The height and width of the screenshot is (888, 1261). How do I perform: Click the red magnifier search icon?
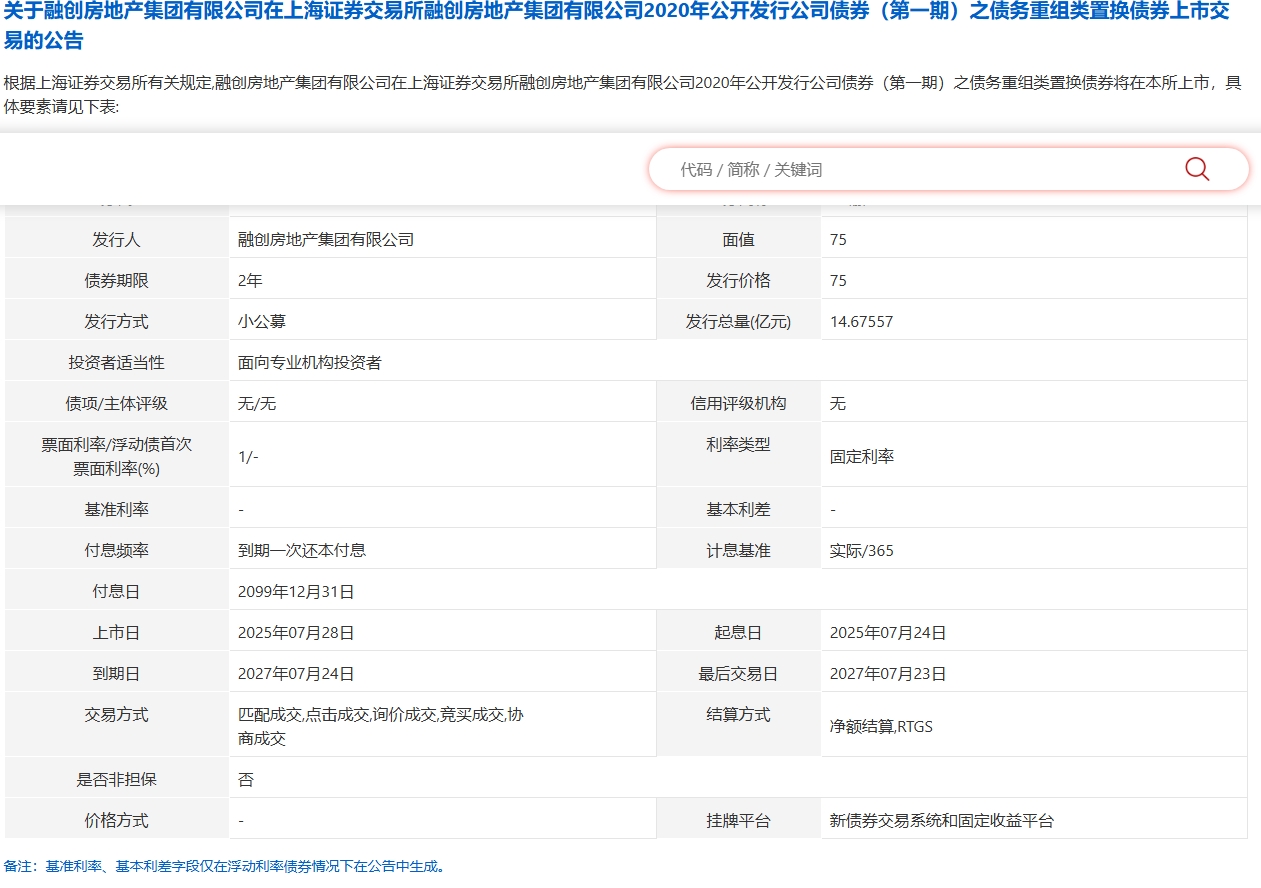click(1197, 169)
